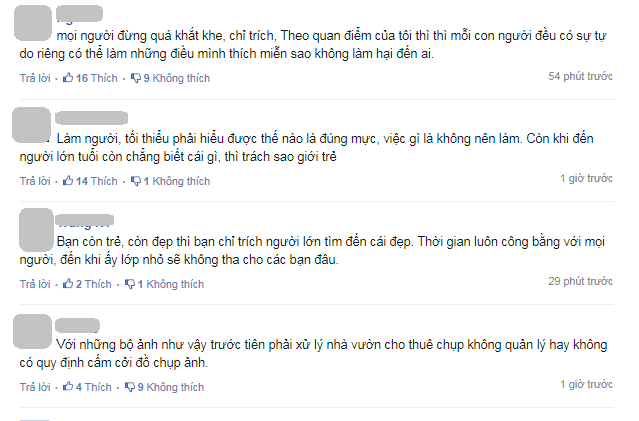Click the '29 phút trước' timestamp
Image resolution: width=639 pixels, height=421 pixels.
coord(580,281)
